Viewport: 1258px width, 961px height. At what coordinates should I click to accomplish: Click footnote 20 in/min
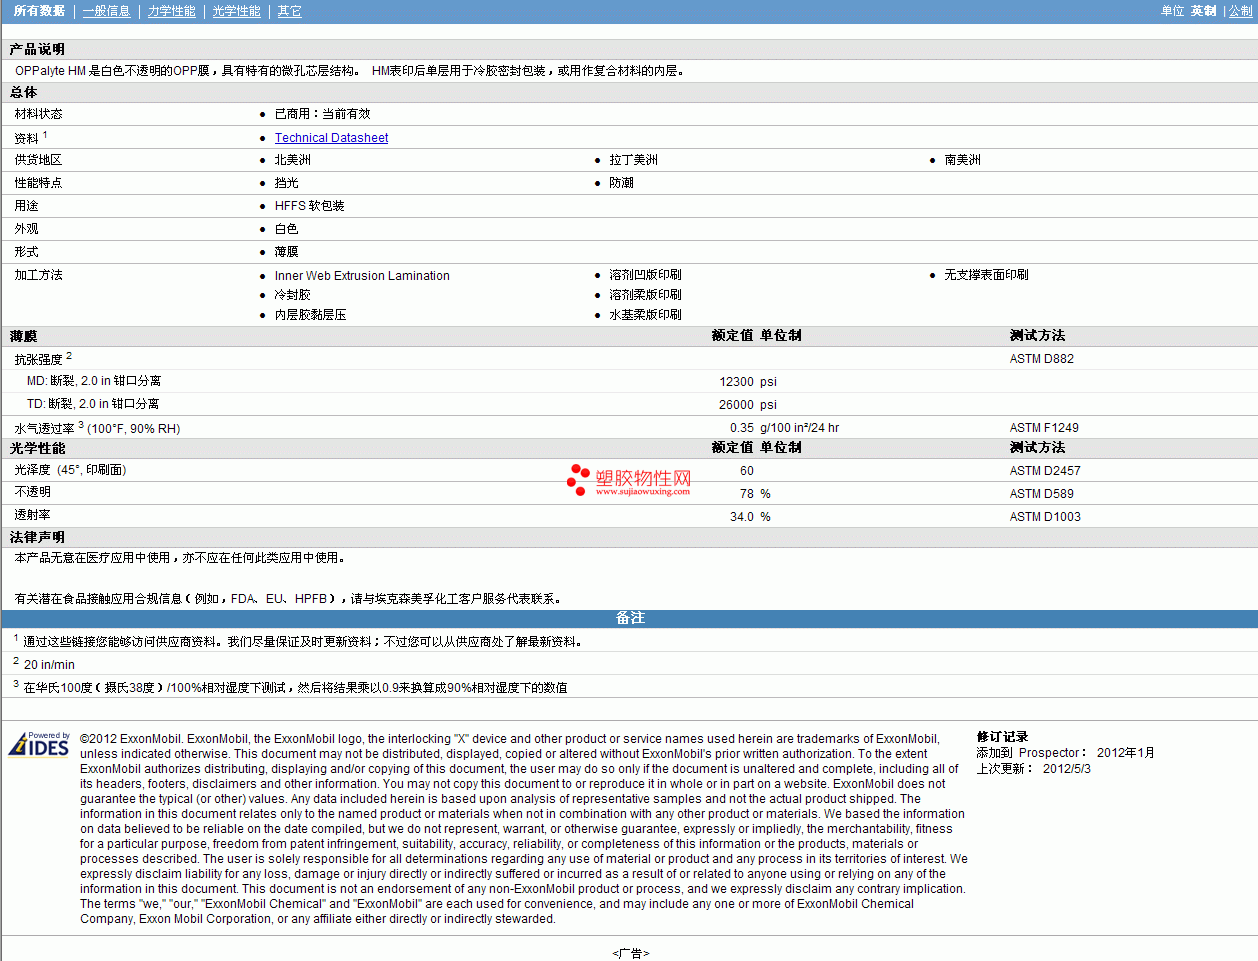pos(49,665)
